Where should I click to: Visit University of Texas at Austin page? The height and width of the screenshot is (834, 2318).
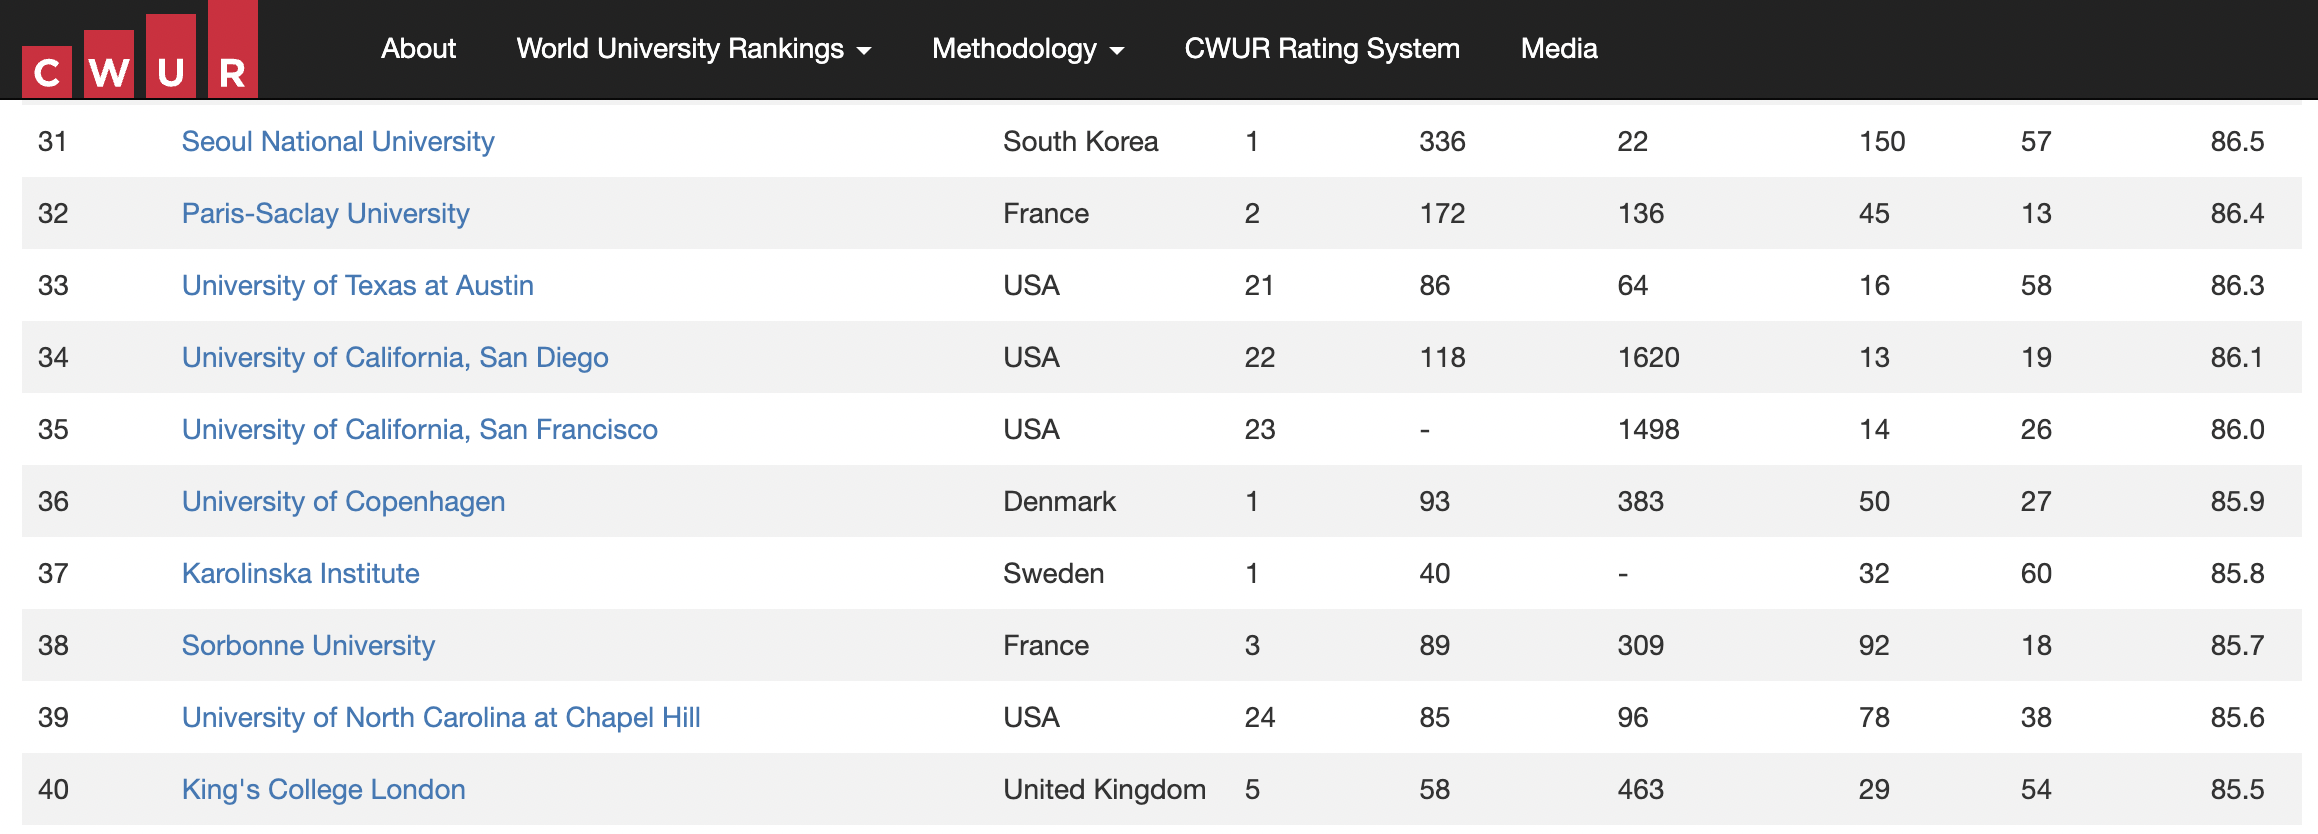tap(357, 285)
